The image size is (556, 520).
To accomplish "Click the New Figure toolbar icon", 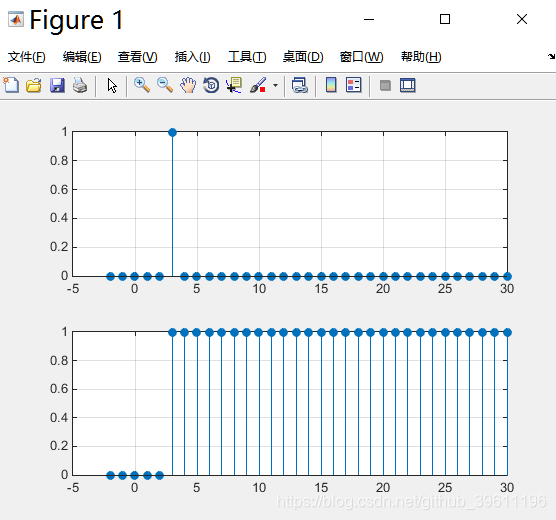I will coord(11,85).
